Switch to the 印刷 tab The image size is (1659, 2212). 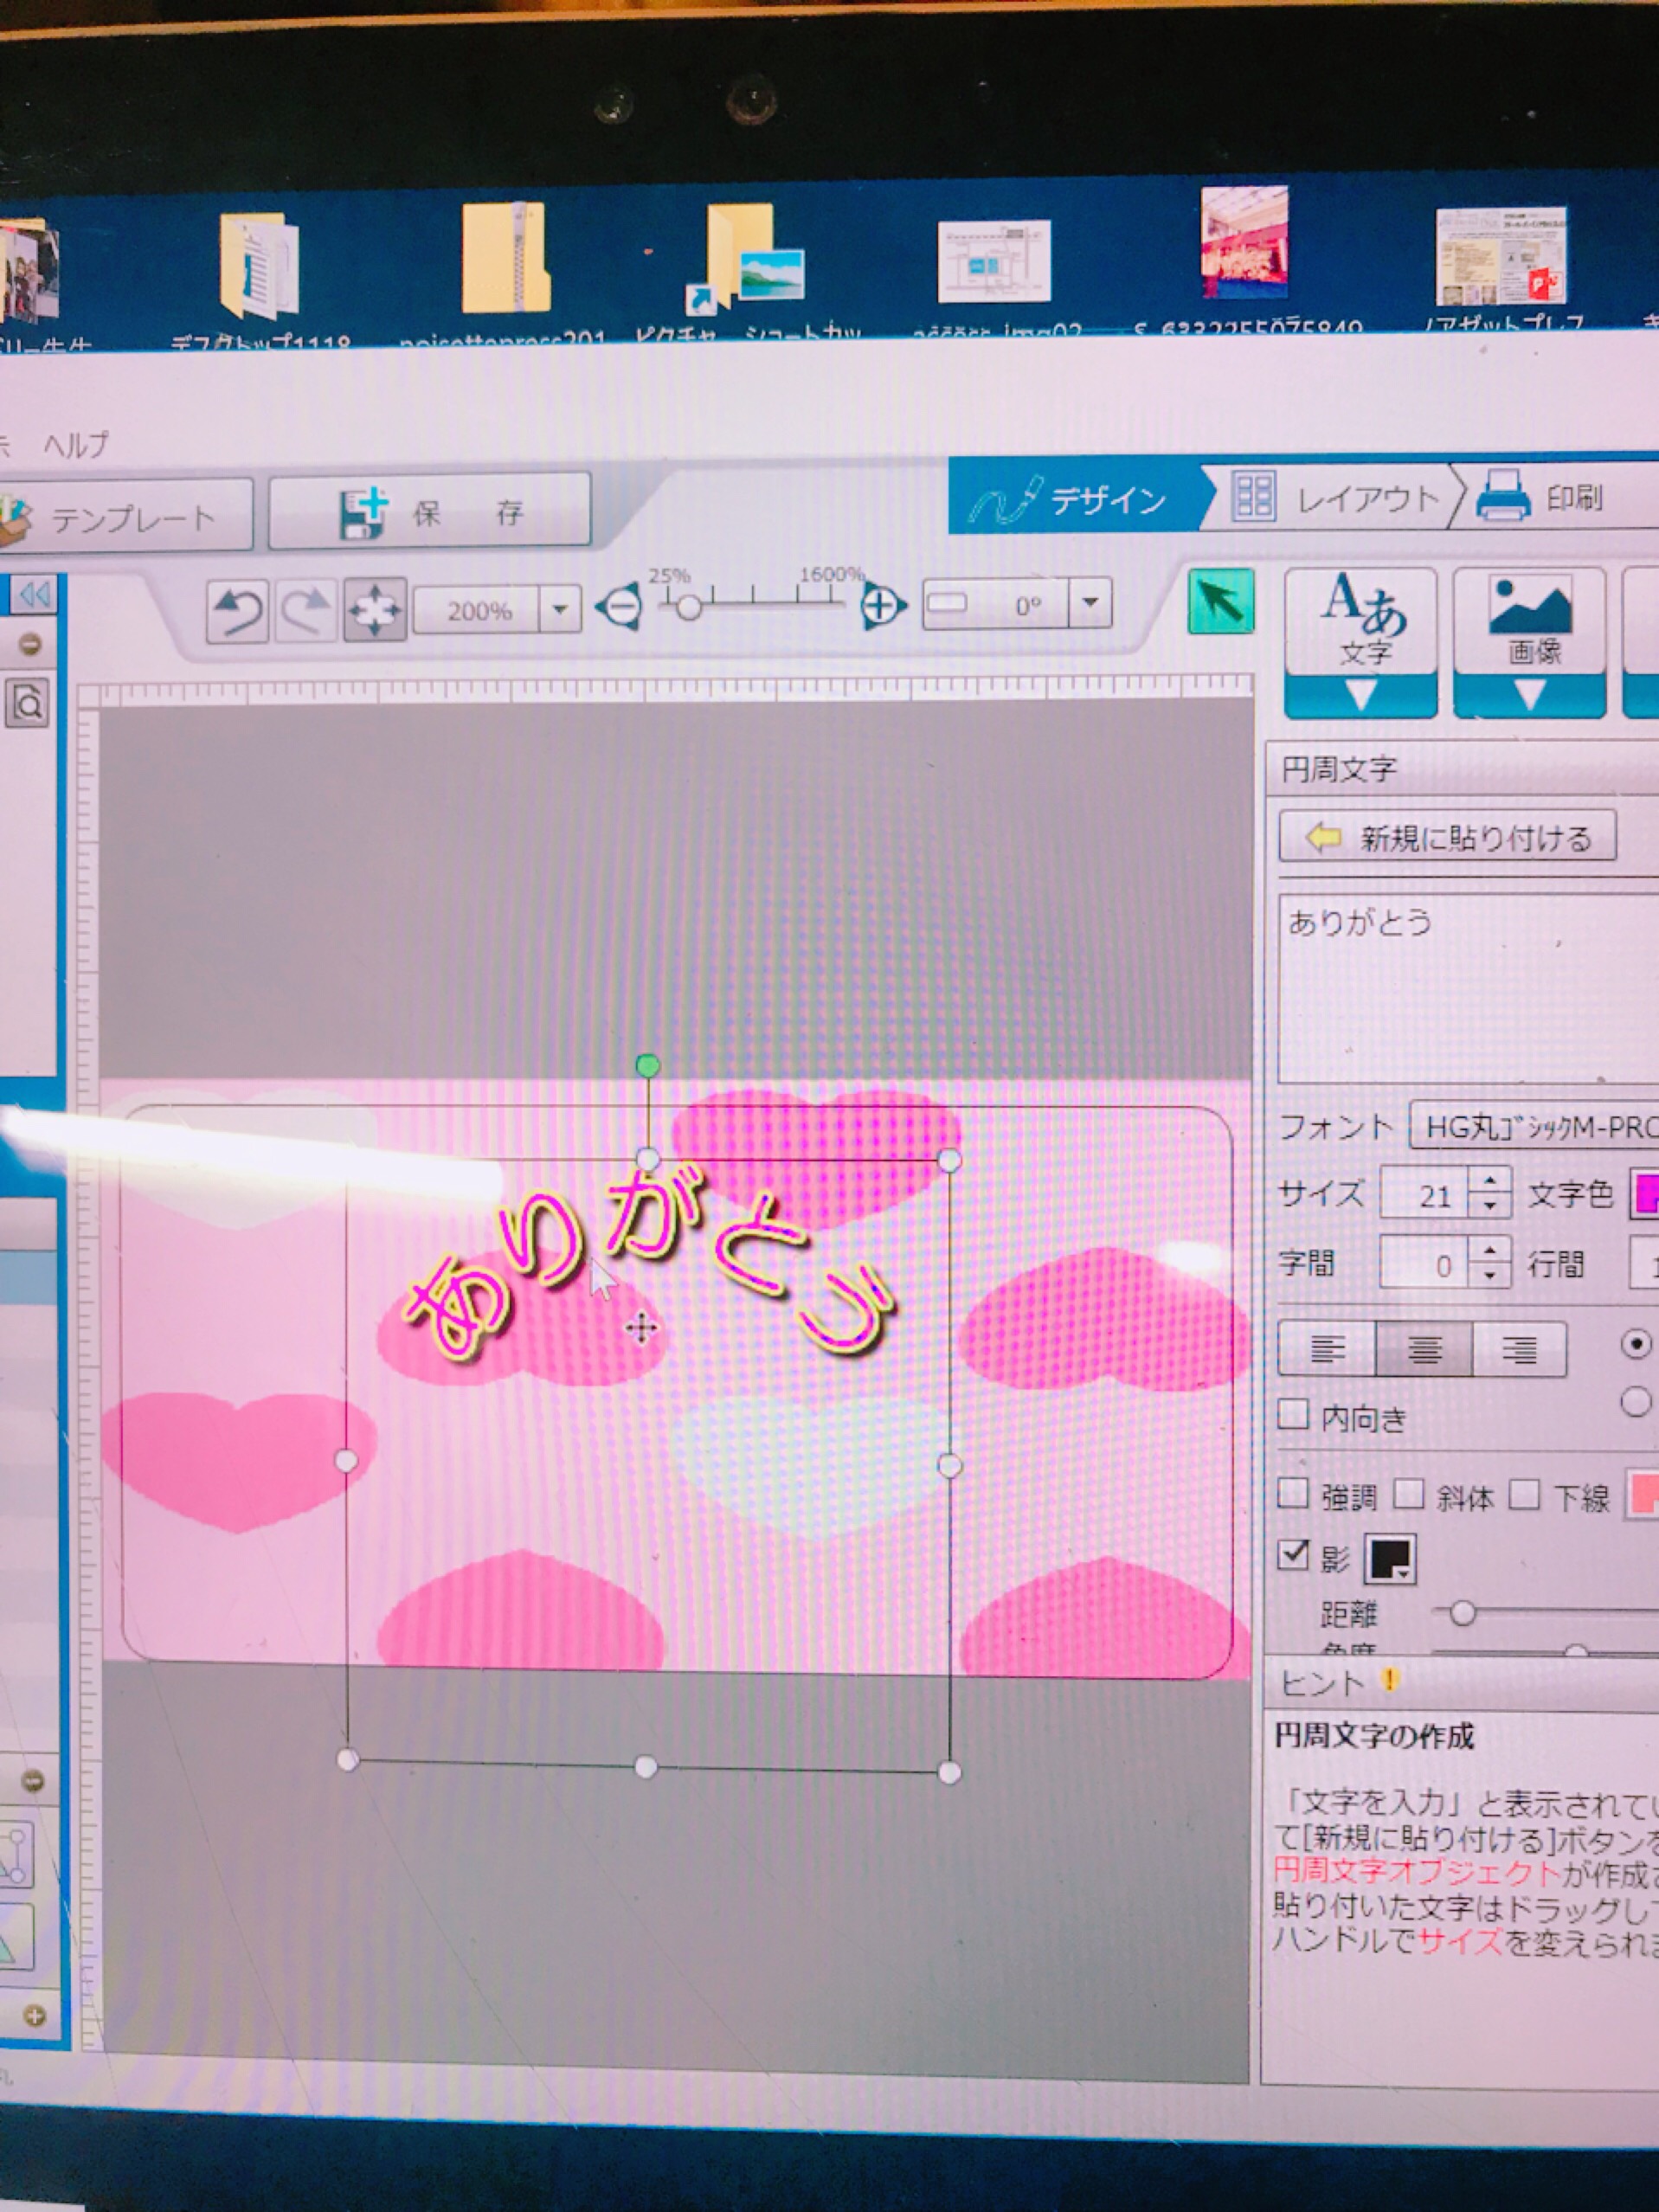tap(1545, 497)
